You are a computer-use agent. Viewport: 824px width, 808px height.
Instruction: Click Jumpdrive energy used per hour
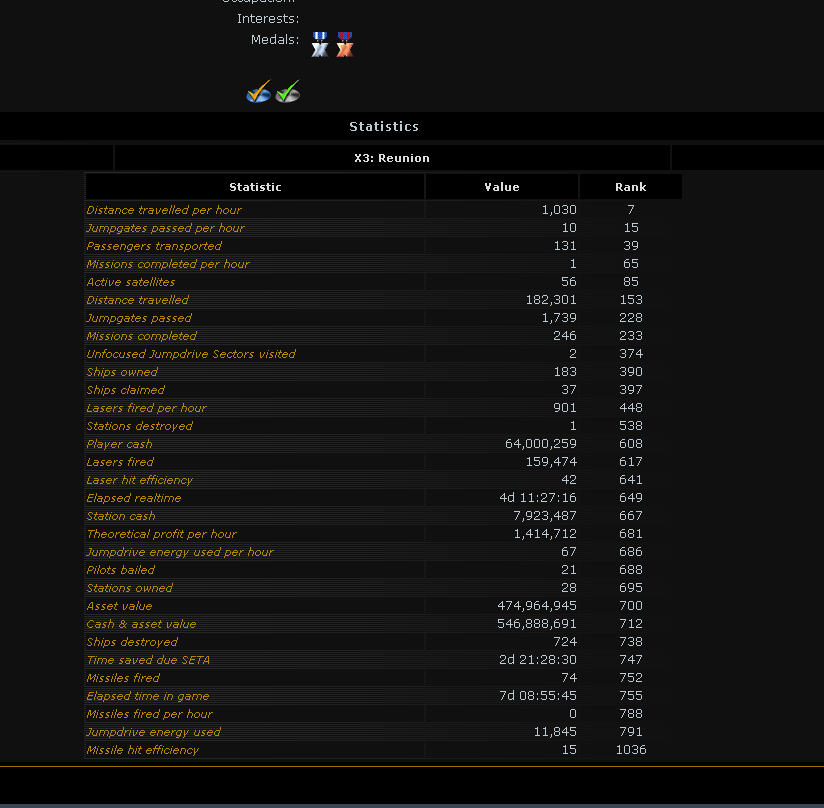click(x=180, y=552)
